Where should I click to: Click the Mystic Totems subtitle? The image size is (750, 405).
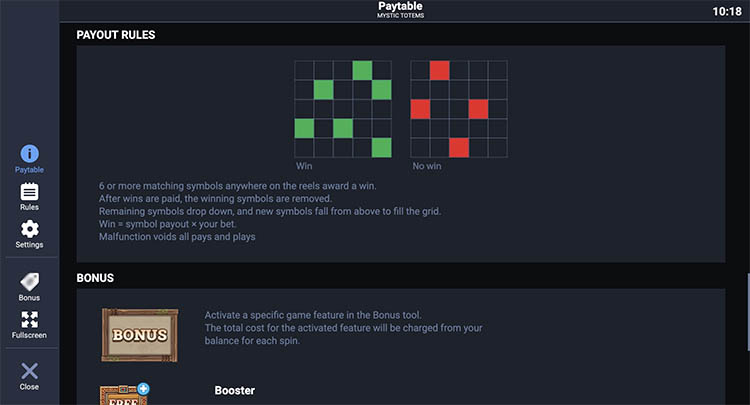(400, 17)
